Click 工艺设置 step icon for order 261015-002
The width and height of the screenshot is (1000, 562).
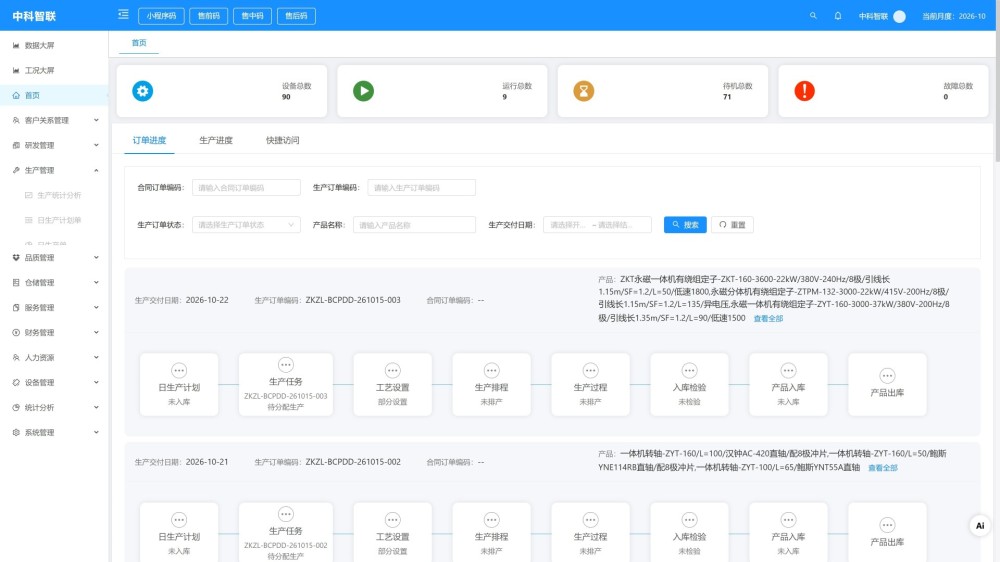[392, 520]
